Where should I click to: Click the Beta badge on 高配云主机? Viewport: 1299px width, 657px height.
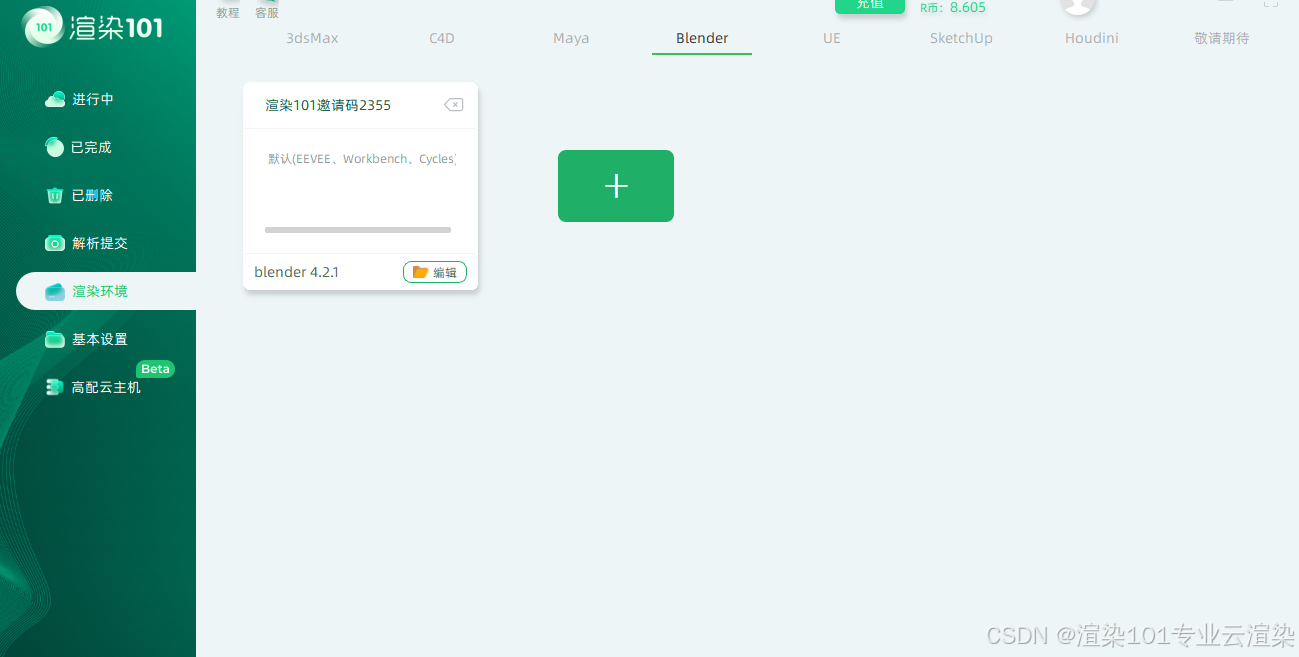pos(155,369)
